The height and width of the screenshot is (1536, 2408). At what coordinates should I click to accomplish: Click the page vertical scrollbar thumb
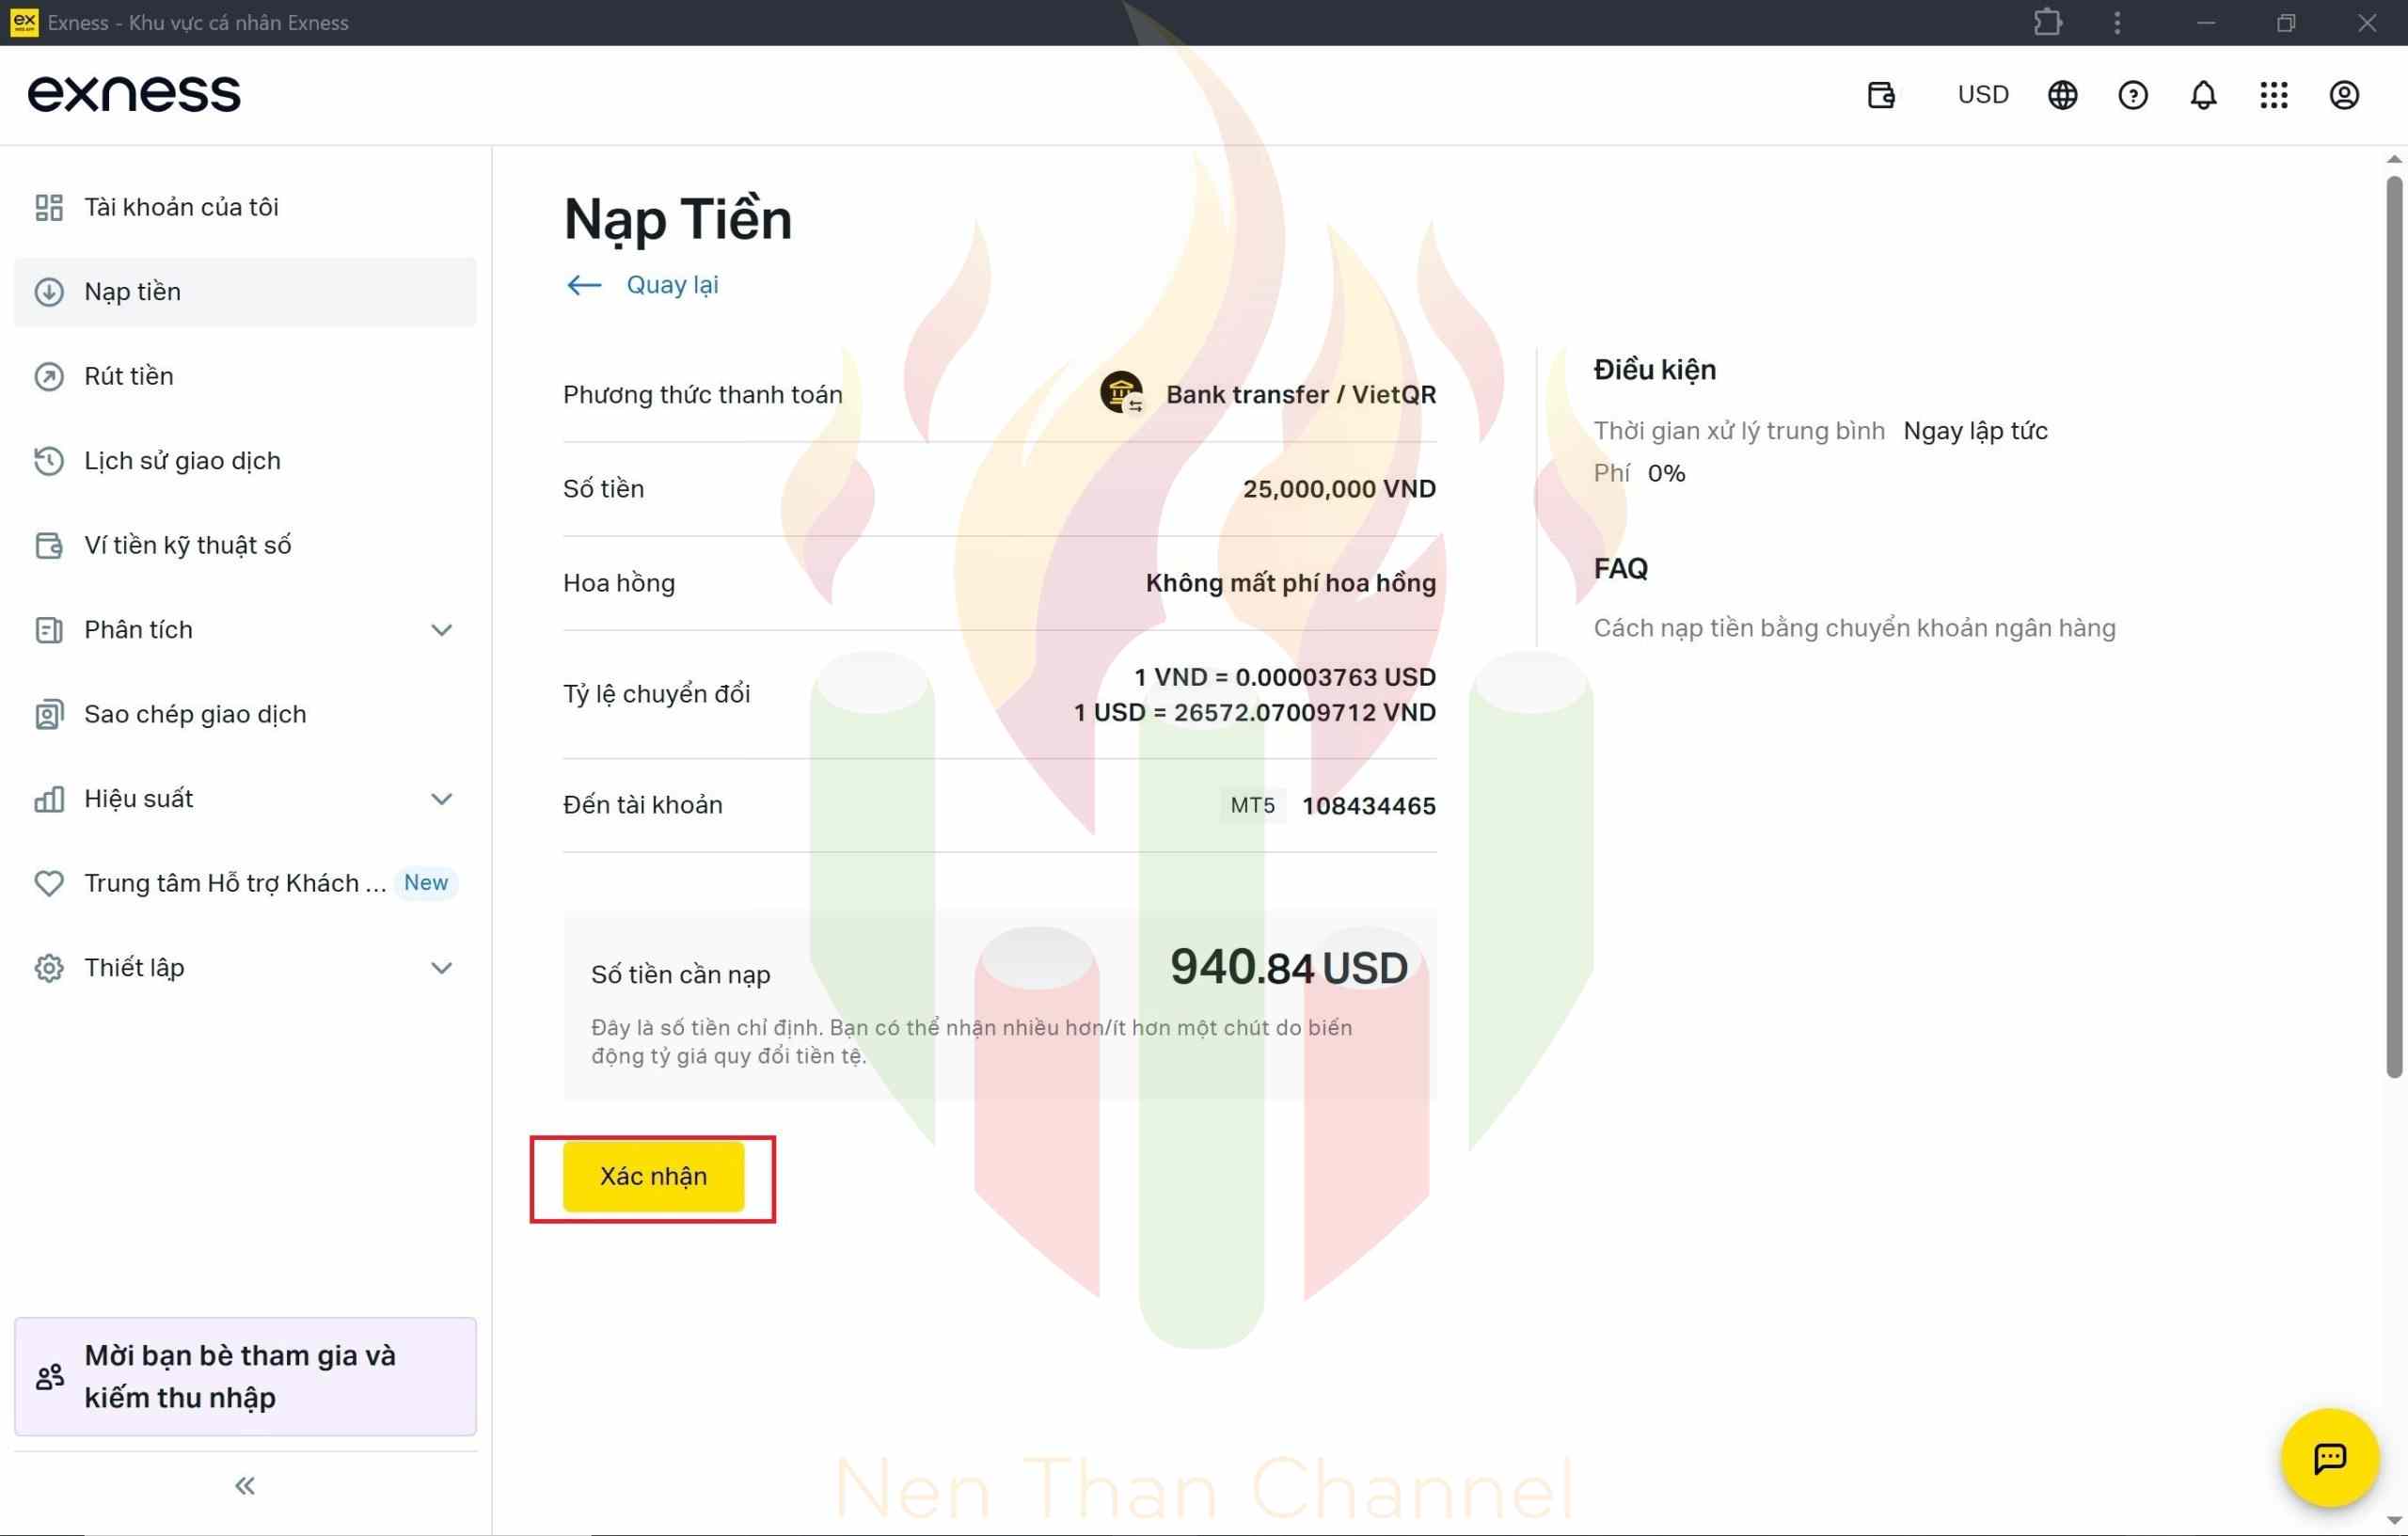(2393, 627)
